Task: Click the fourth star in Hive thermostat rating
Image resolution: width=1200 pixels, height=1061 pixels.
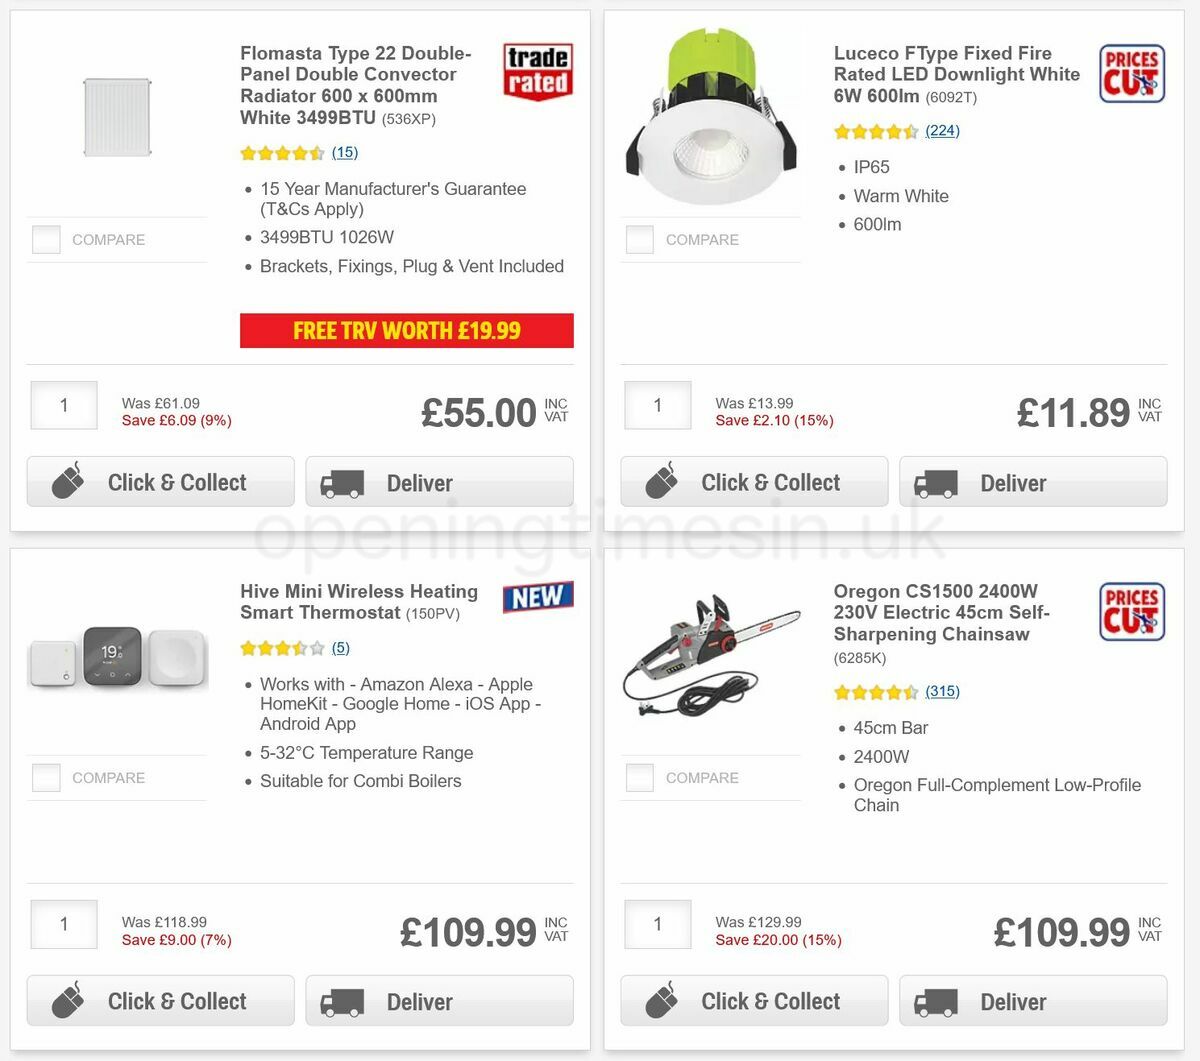Action: (299, 647)
